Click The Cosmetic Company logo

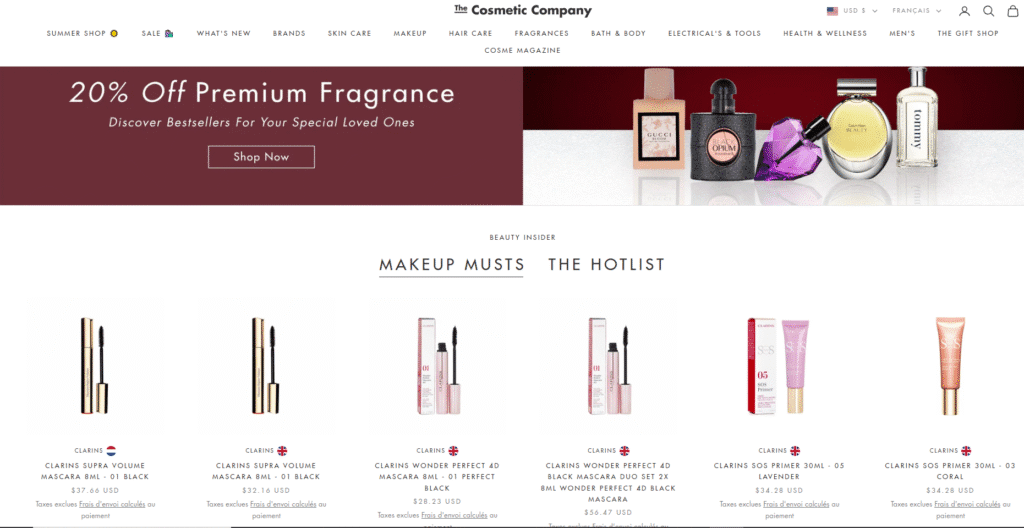(x=523, y=10)
